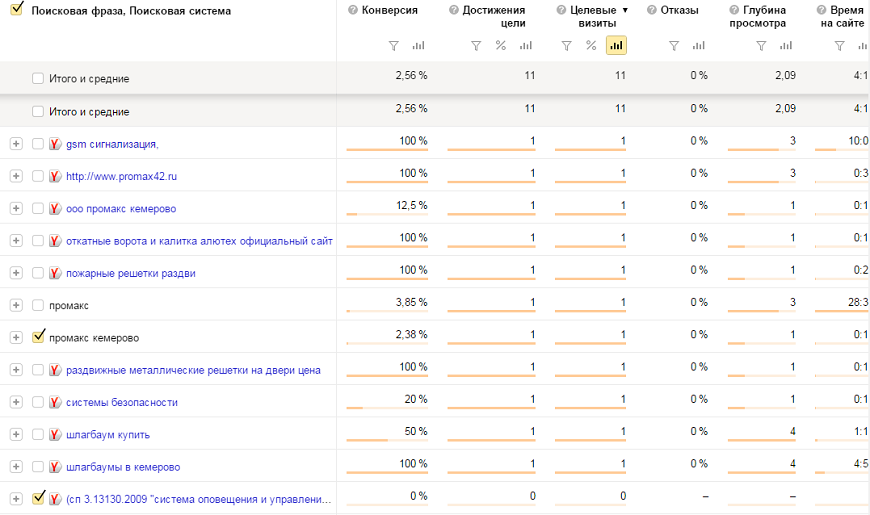Image resolution: width=870 pixels, height=515 pixels.
Task: Expand the системы безопасности row
Action: 16,402
